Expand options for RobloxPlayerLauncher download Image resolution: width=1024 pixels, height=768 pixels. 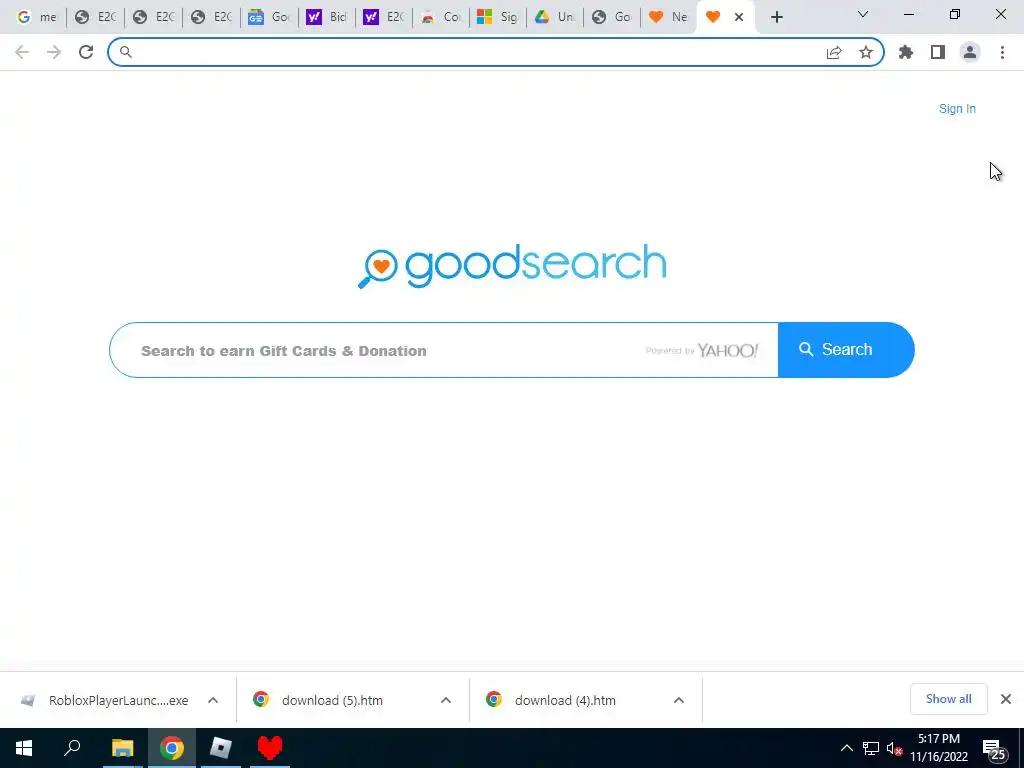click(x=213, y=700)
